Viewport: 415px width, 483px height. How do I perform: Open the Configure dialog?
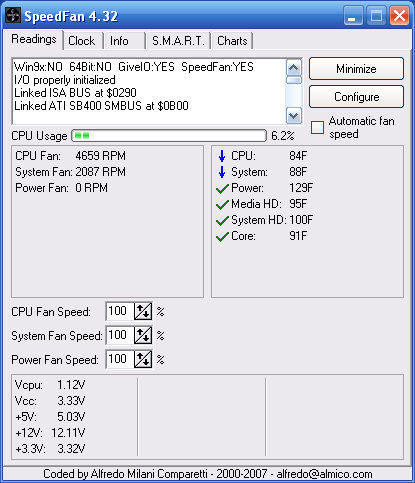click(356, 97)
